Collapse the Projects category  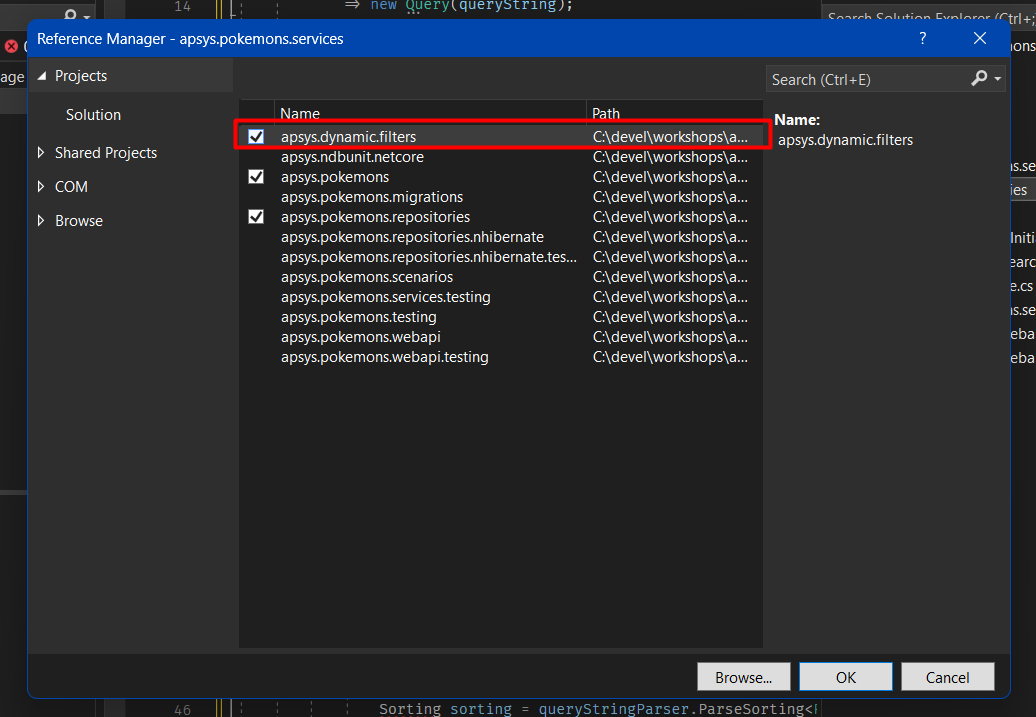[x=41, y=76]
